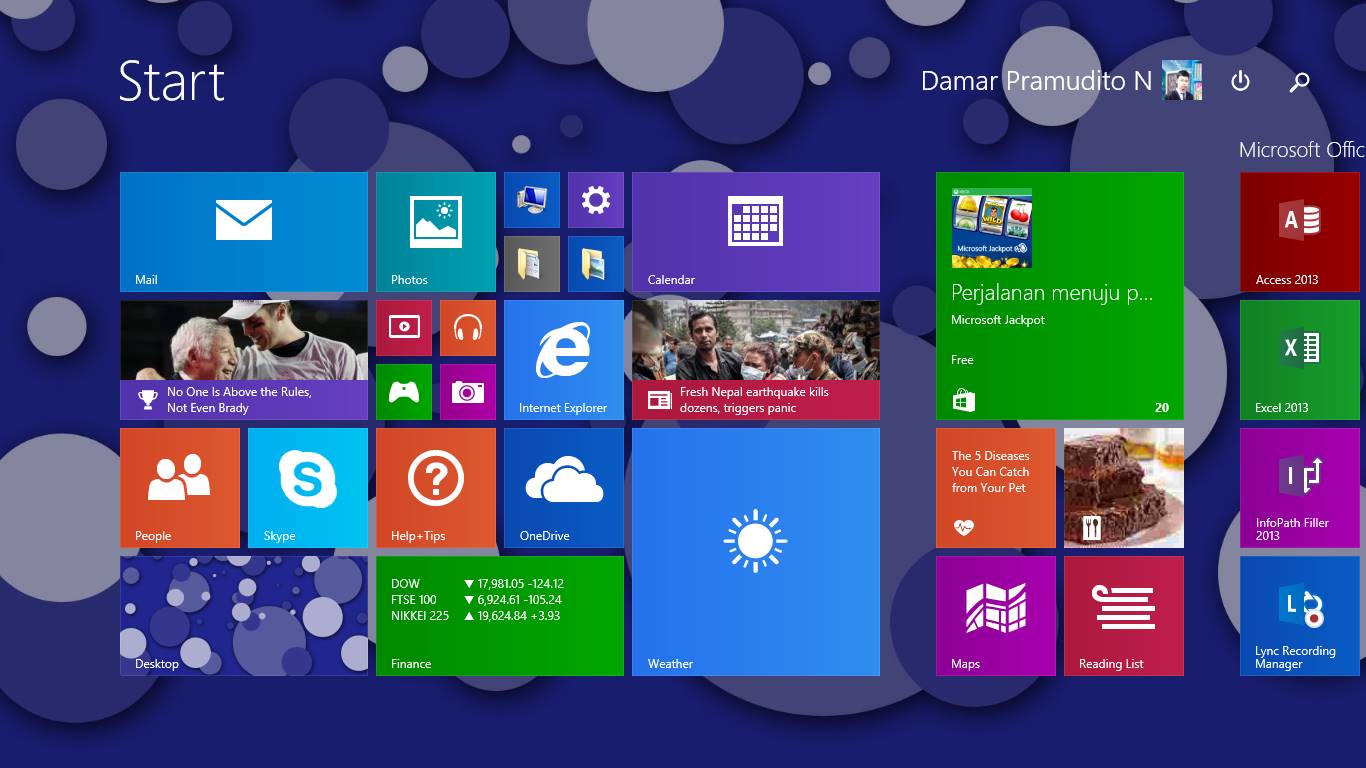The image size is (1366, 768).
Task: Open Lync Recording Manager tile
Action: (1300, 616)
